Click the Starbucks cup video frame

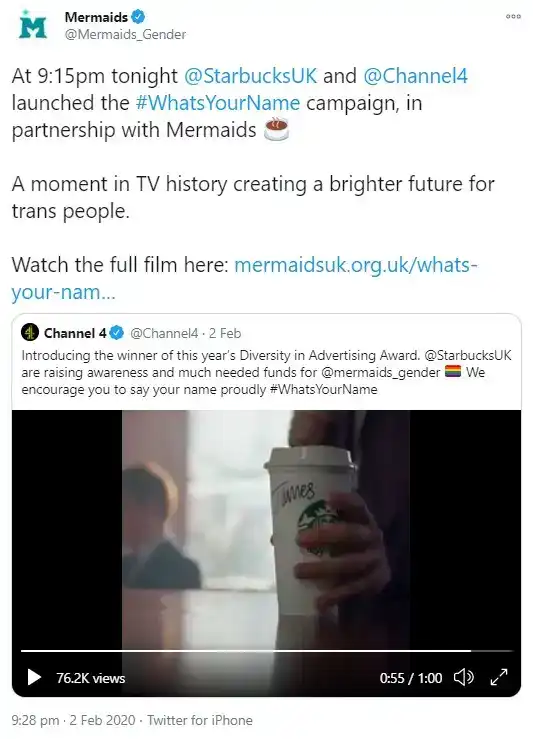(266, 528)
